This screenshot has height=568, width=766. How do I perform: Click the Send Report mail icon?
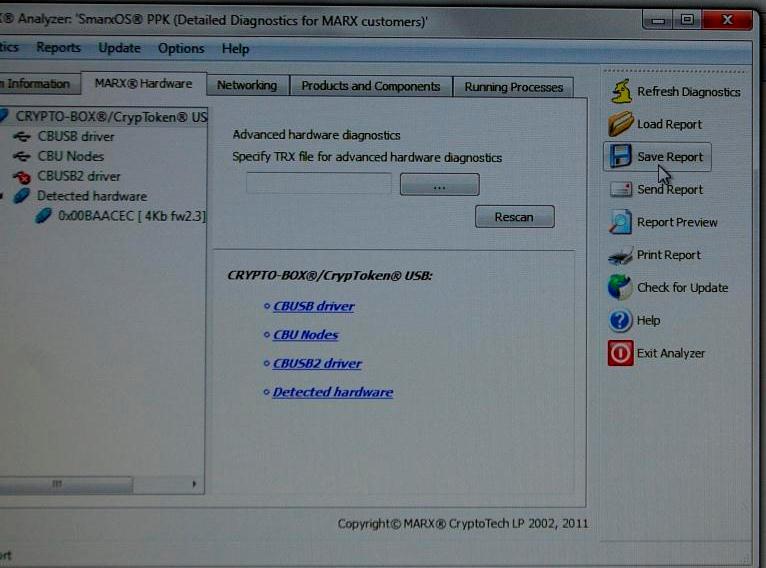click(621, 189)
